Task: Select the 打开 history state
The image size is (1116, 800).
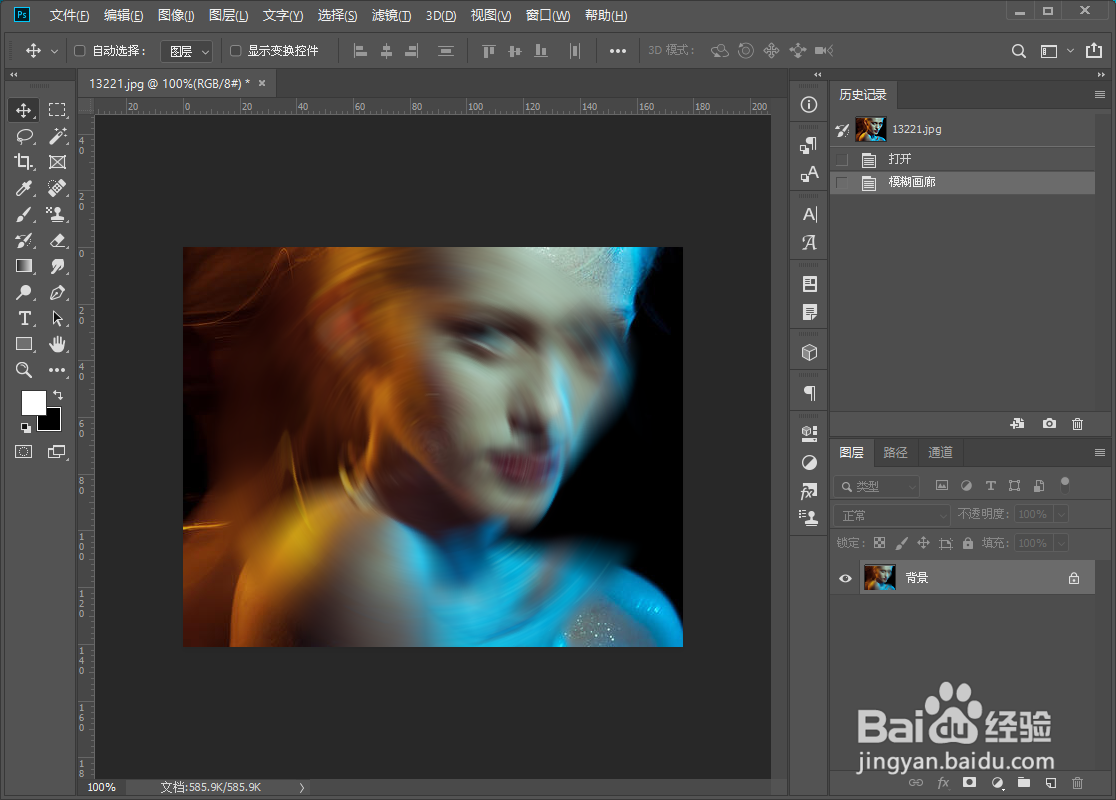Action: [962, 159]
